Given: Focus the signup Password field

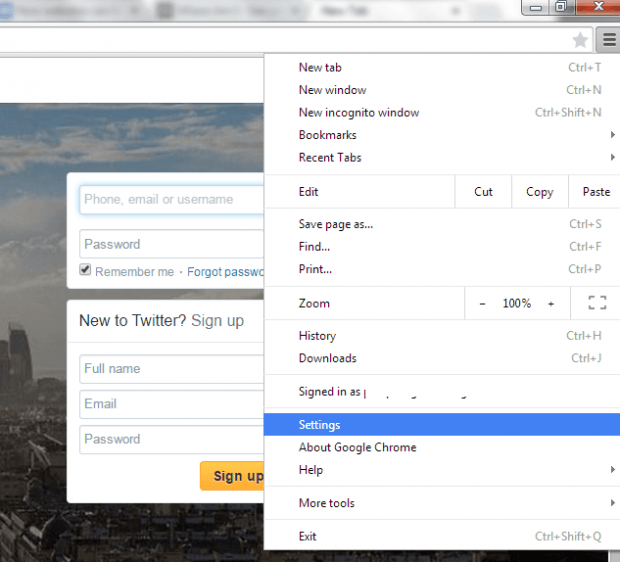Looking at the screenshot, I should tap(172, 439).
